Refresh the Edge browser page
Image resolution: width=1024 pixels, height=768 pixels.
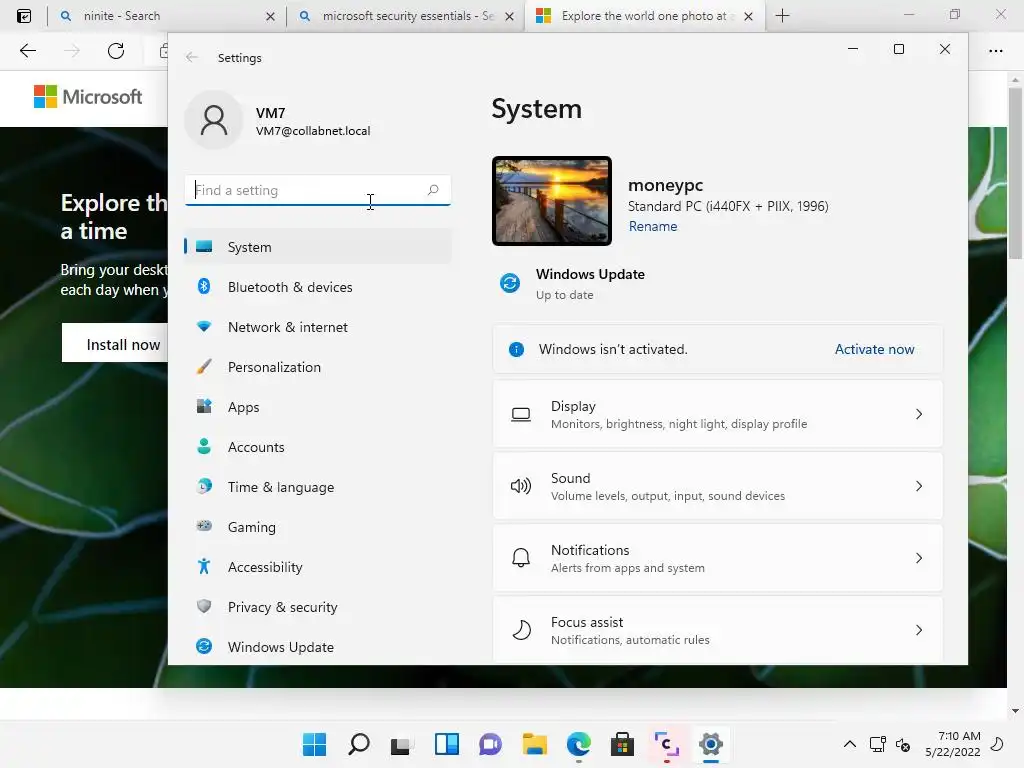coord(116,51)
